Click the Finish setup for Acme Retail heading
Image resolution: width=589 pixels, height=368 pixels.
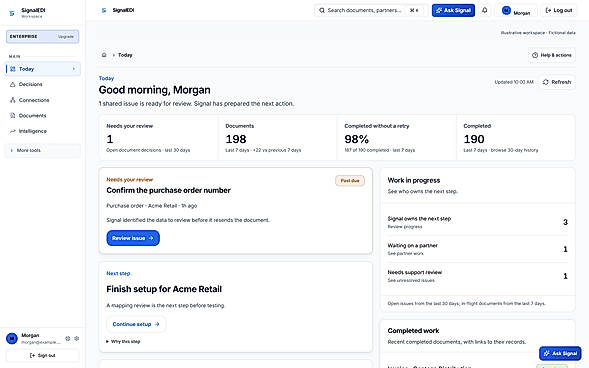pos(164,289)
